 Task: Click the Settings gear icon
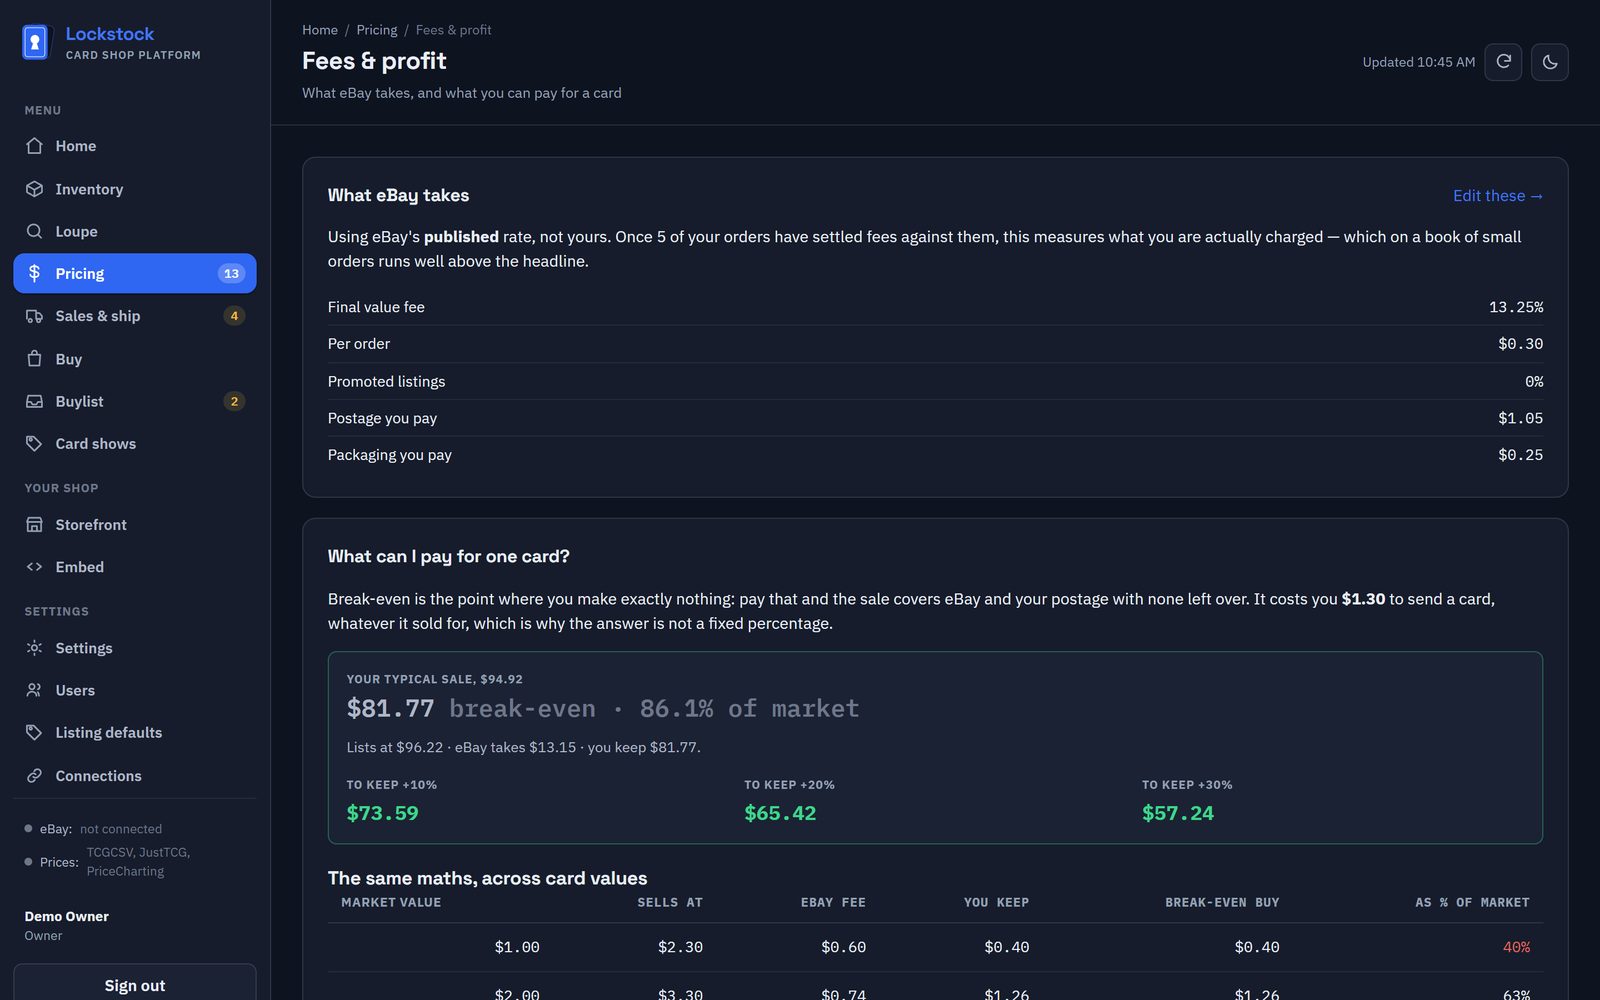point(34,648)
